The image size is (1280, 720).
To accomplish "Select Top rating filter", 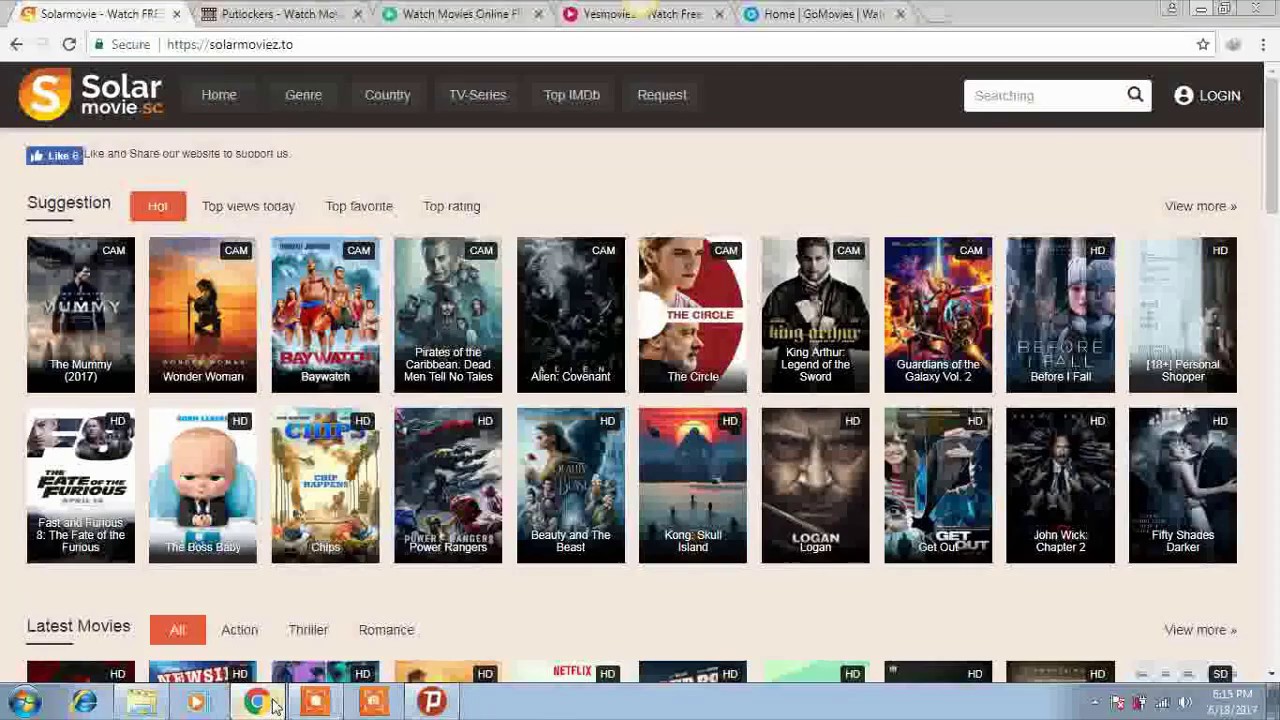I will 451,206.
